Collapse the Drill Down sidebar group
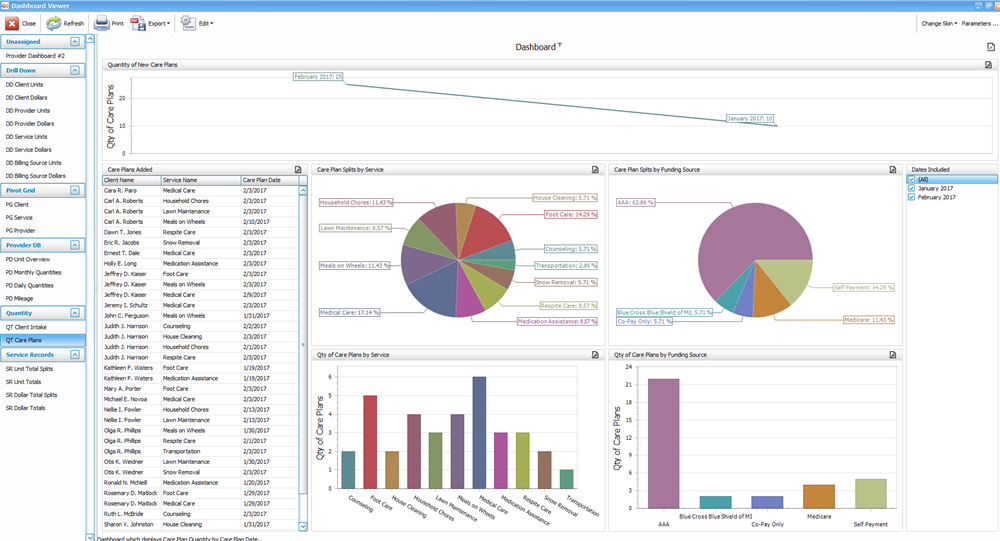This screenshot has height=541, width=1000. (75, 71)
